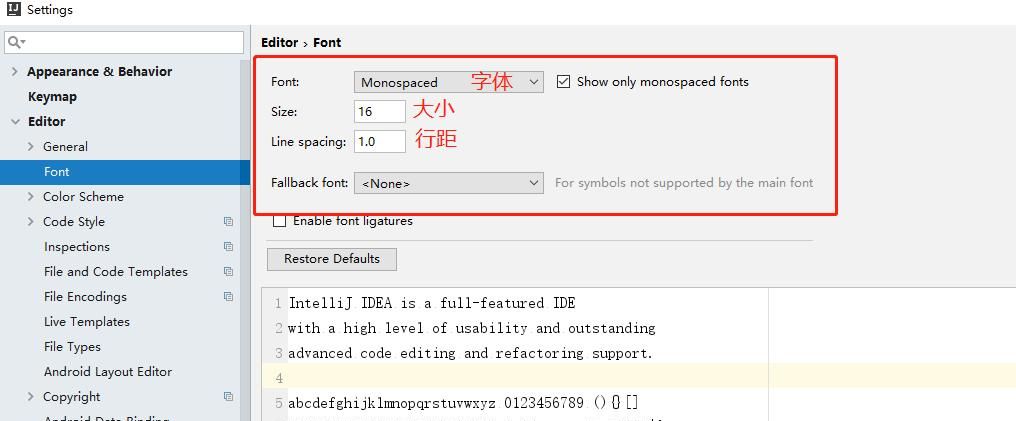This screenshot has width=1016, height=421.
Task: Click the search magnifier icon in settings
Action: point(16,42)
